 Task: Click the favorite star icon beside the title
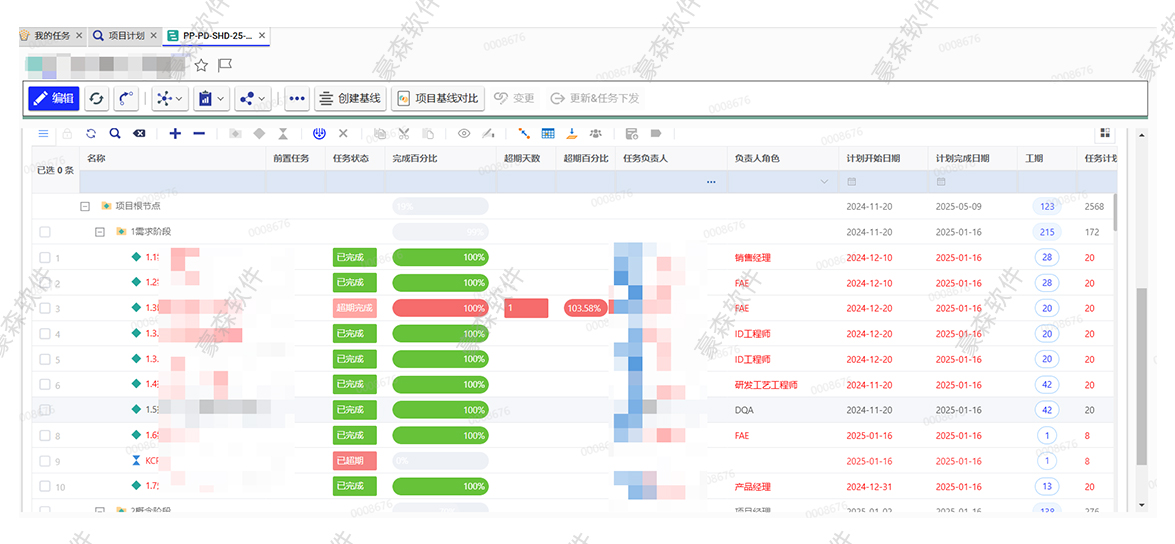pyautogui.click(x=201, y=65)
